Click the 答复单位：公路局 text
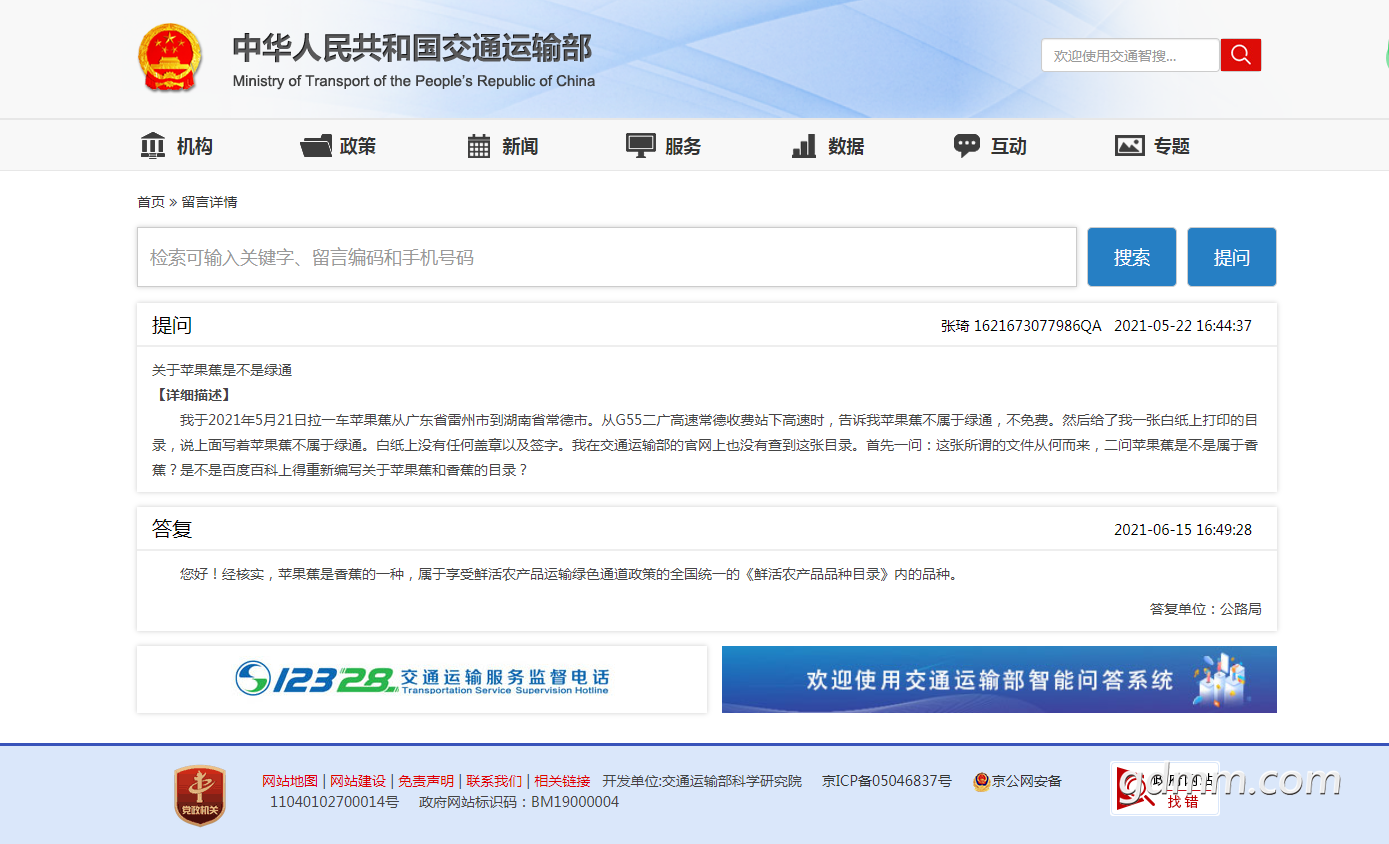1389x844 pixels. tap(1206, 609)
